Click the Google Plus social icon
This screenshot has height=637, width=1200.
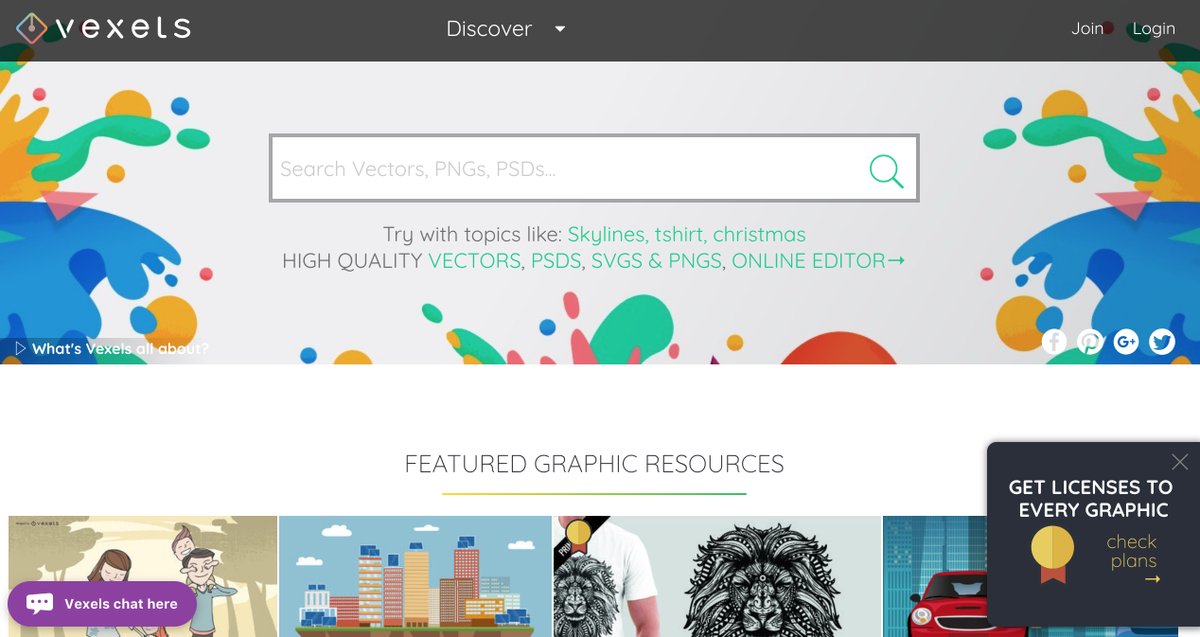(1126, 342)
